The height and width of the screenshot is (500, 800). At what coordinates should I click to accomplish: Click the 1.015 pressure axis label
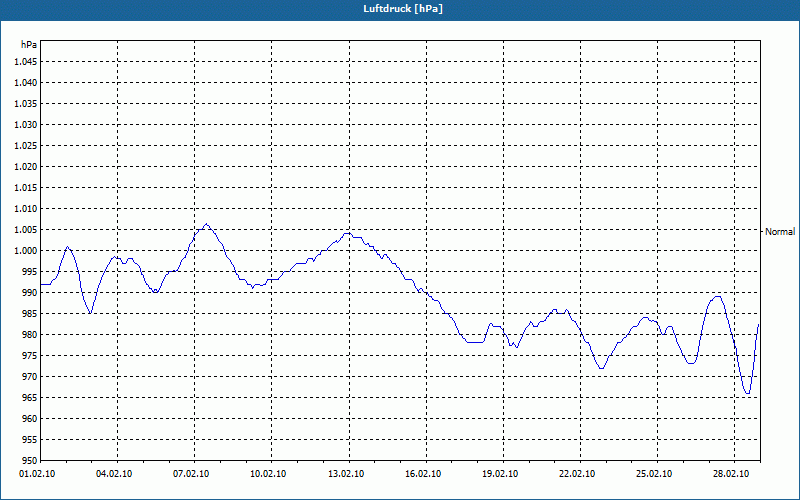tap(26, 188)
